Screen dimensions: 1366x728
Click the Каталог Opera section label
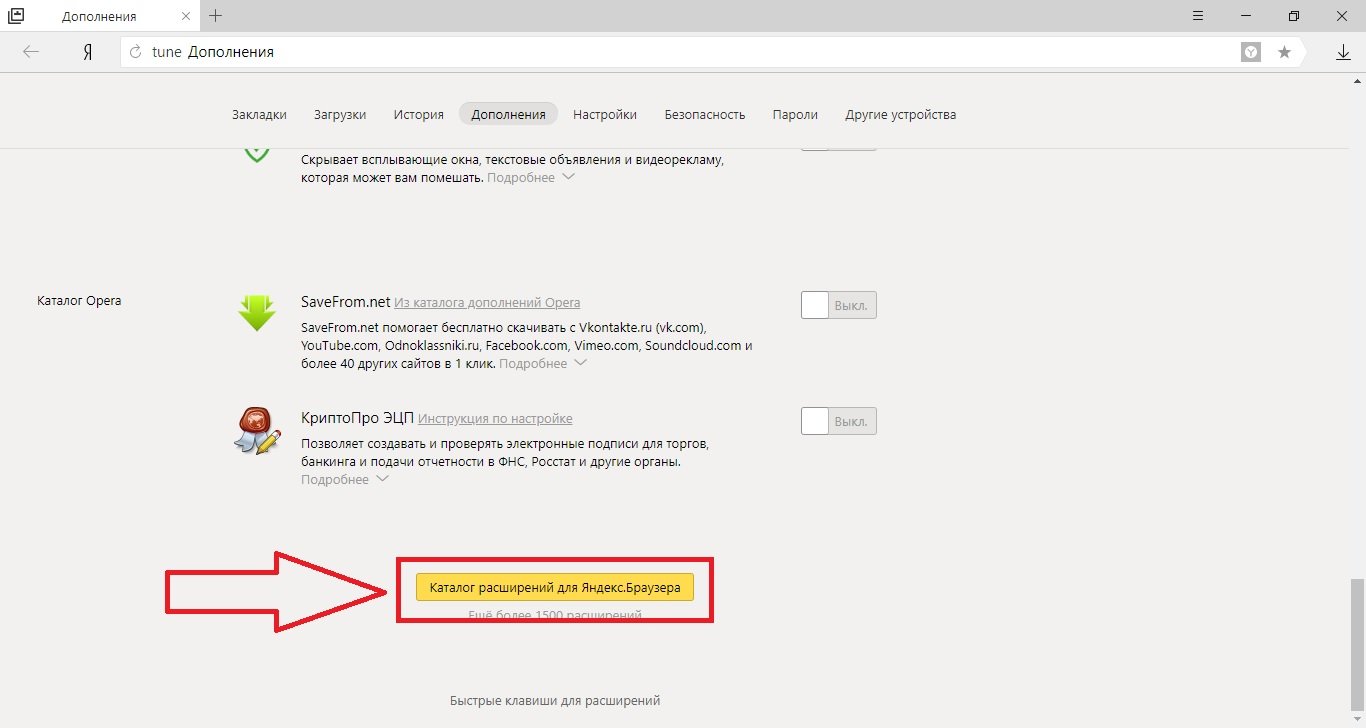coord(79,300)
